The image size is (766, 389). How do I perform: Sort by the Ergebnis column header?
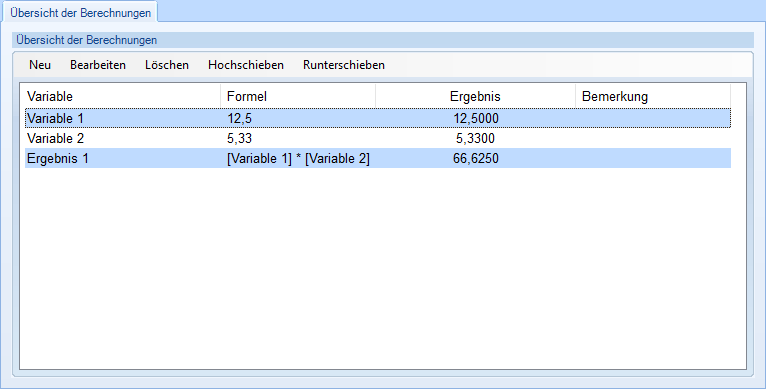coord(475,96)
